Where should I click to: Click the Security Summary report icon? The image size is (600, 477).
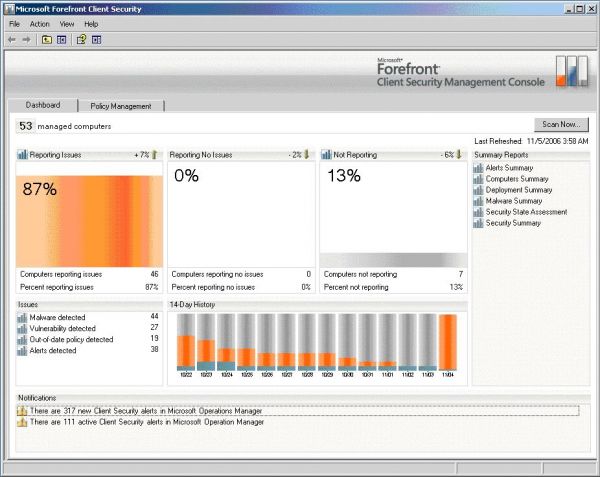coord(478,223)
